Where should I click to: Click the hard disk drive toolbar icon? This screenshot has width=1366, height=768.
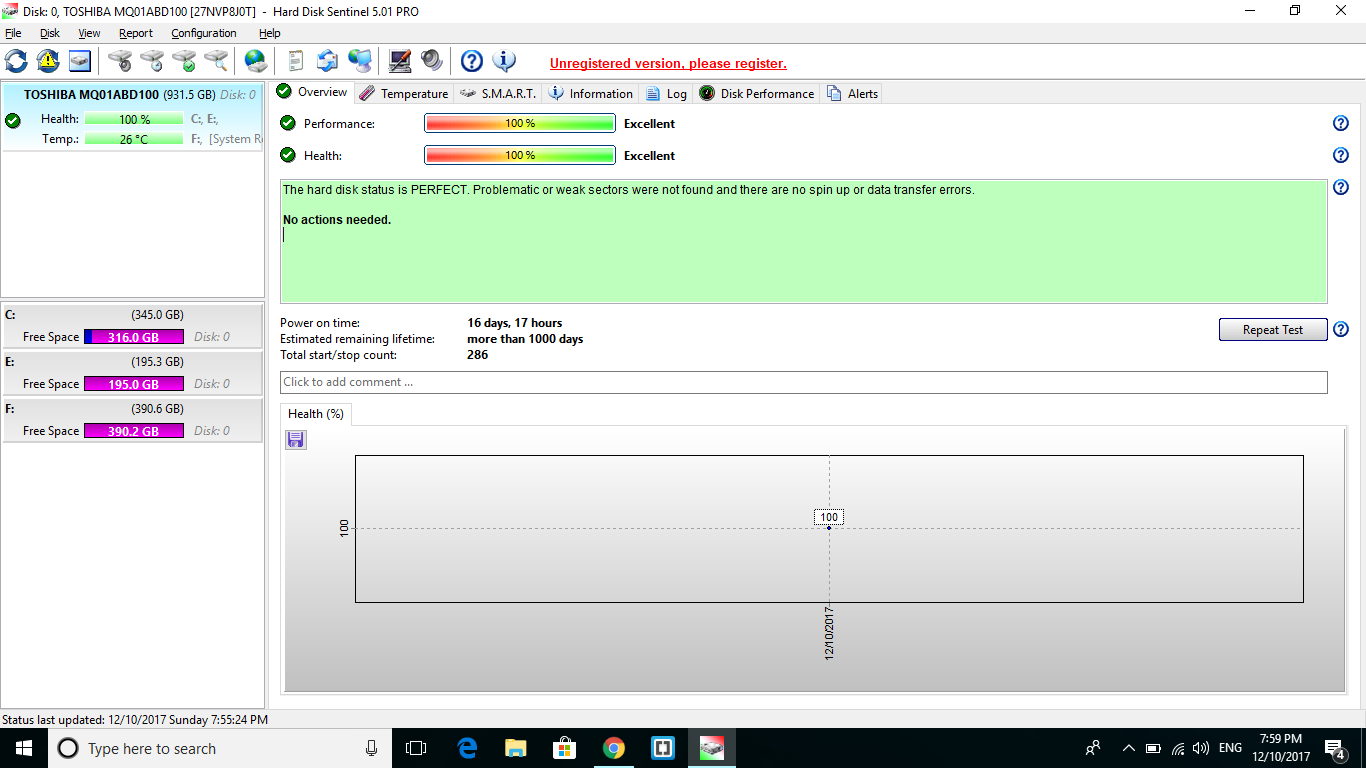[80, 61]
